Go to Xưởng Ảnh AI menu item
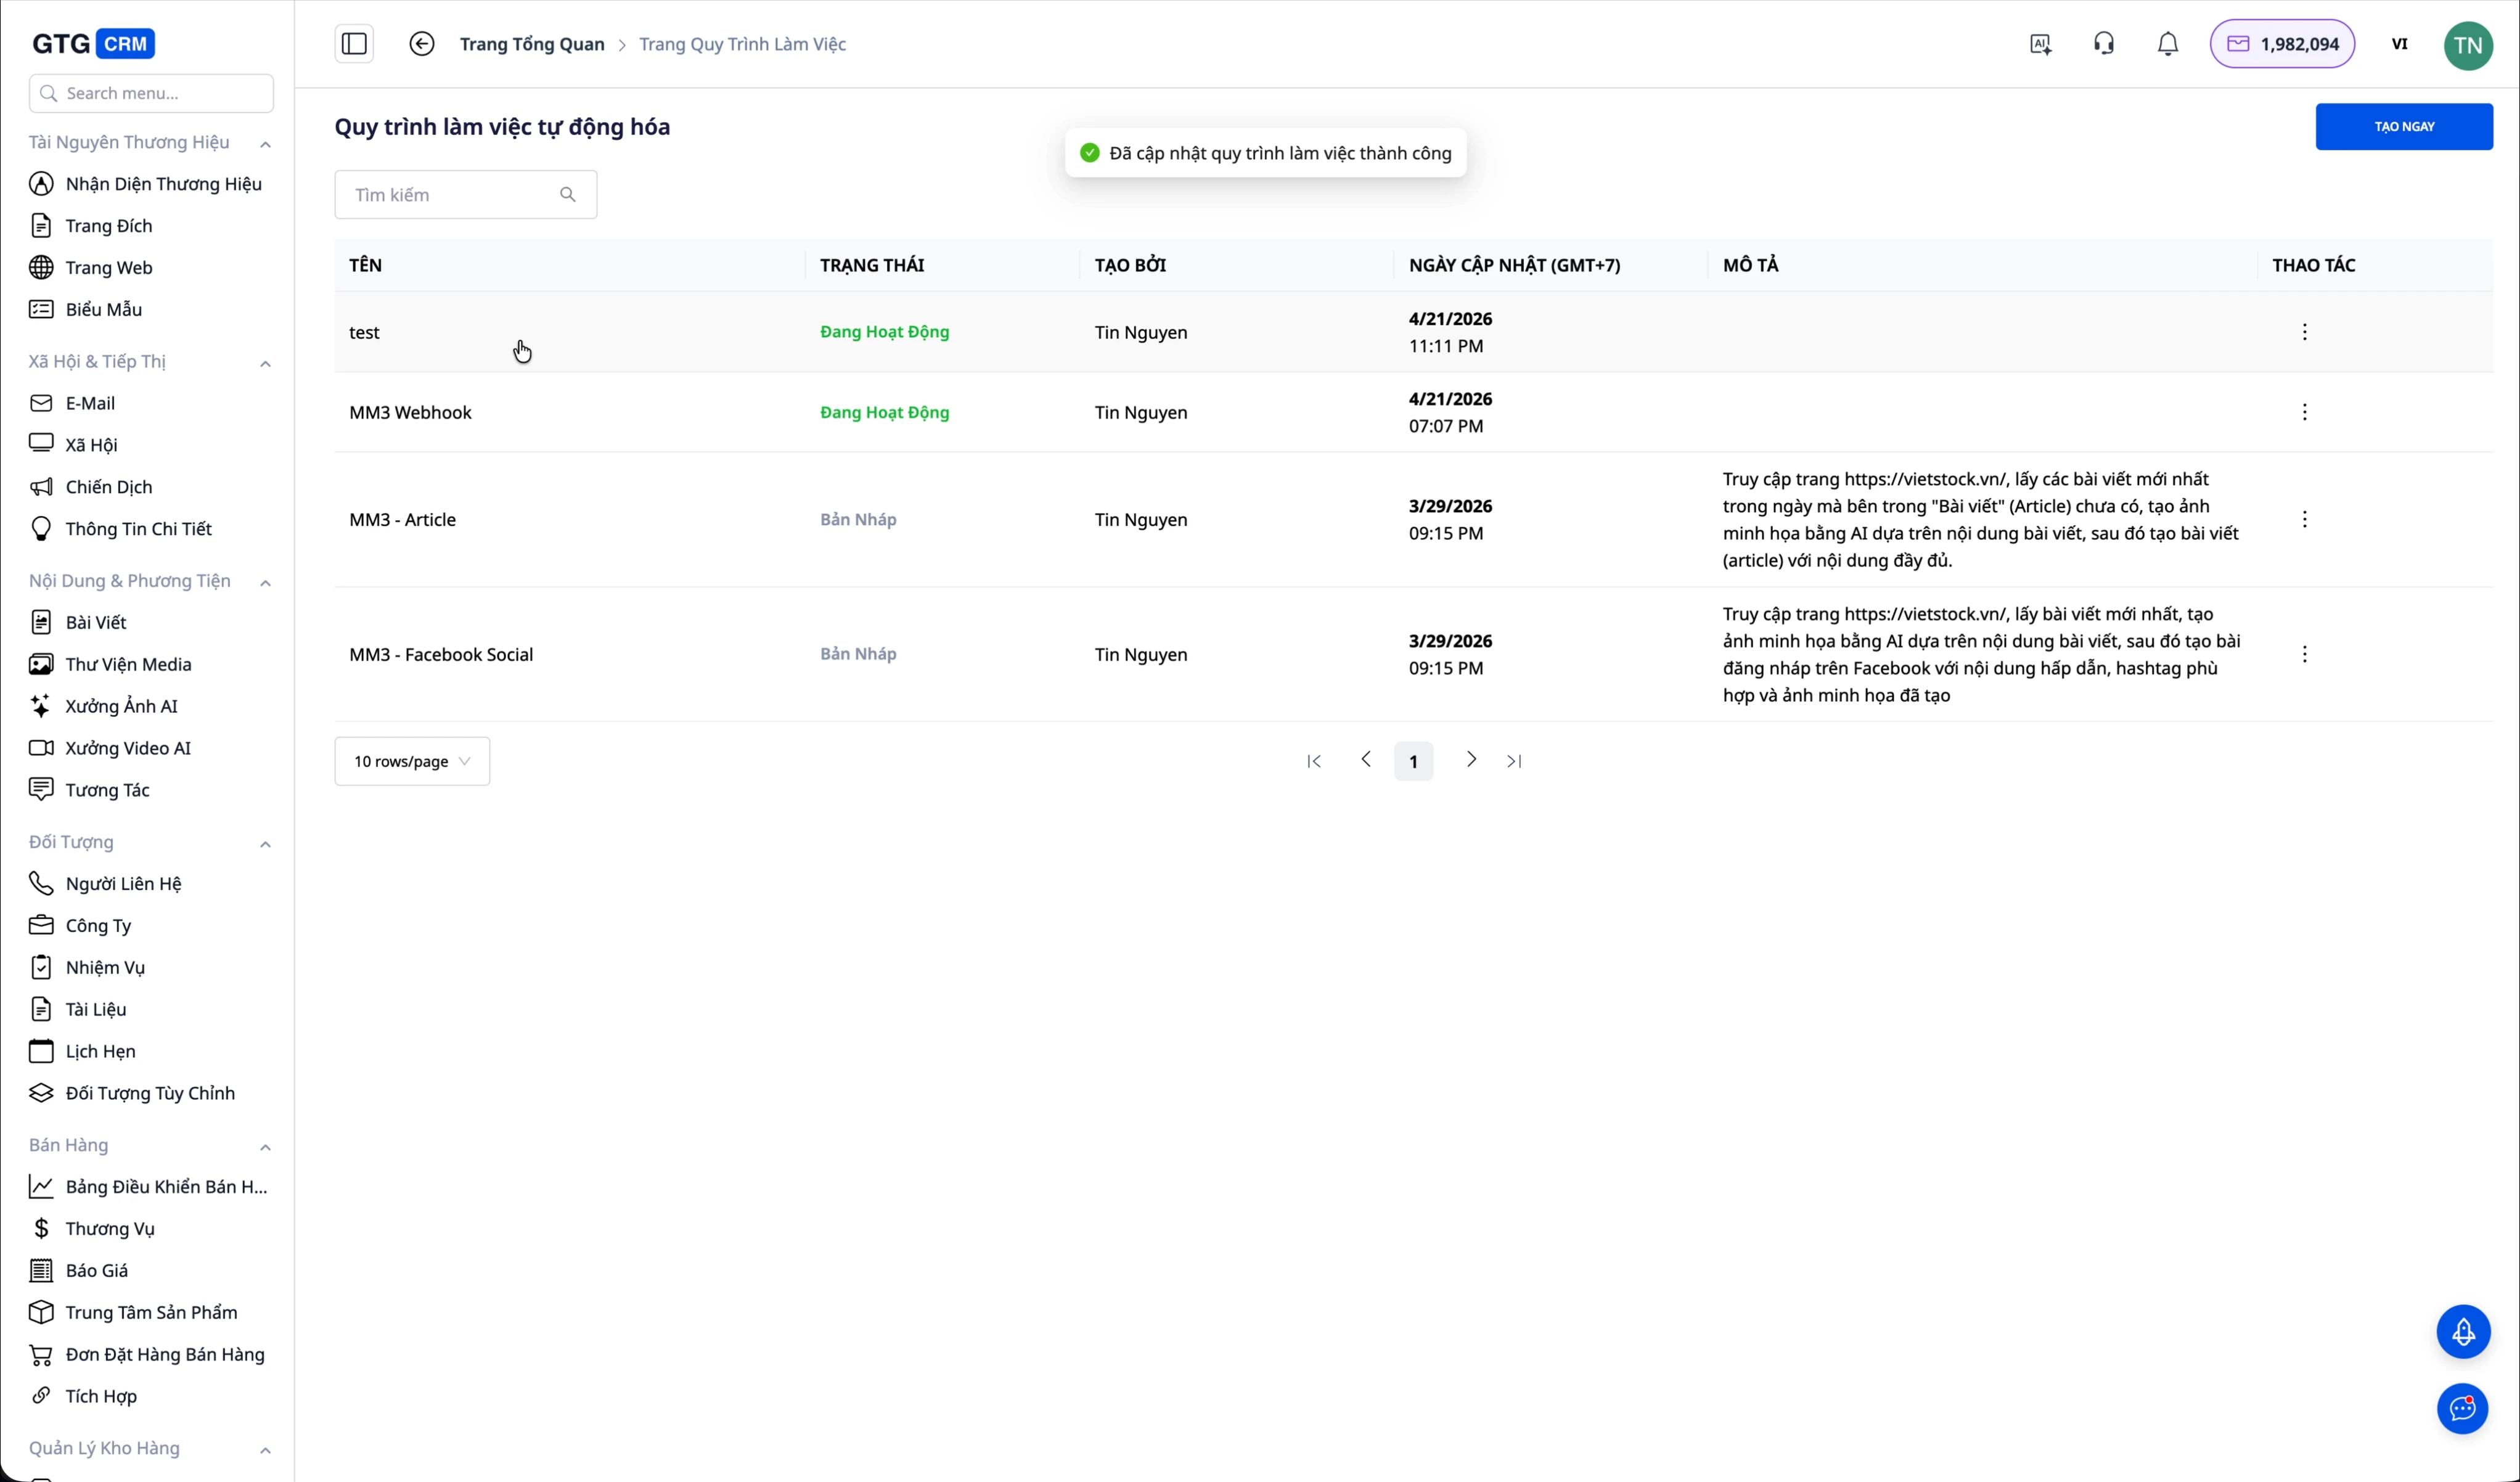 pos(121,706)
